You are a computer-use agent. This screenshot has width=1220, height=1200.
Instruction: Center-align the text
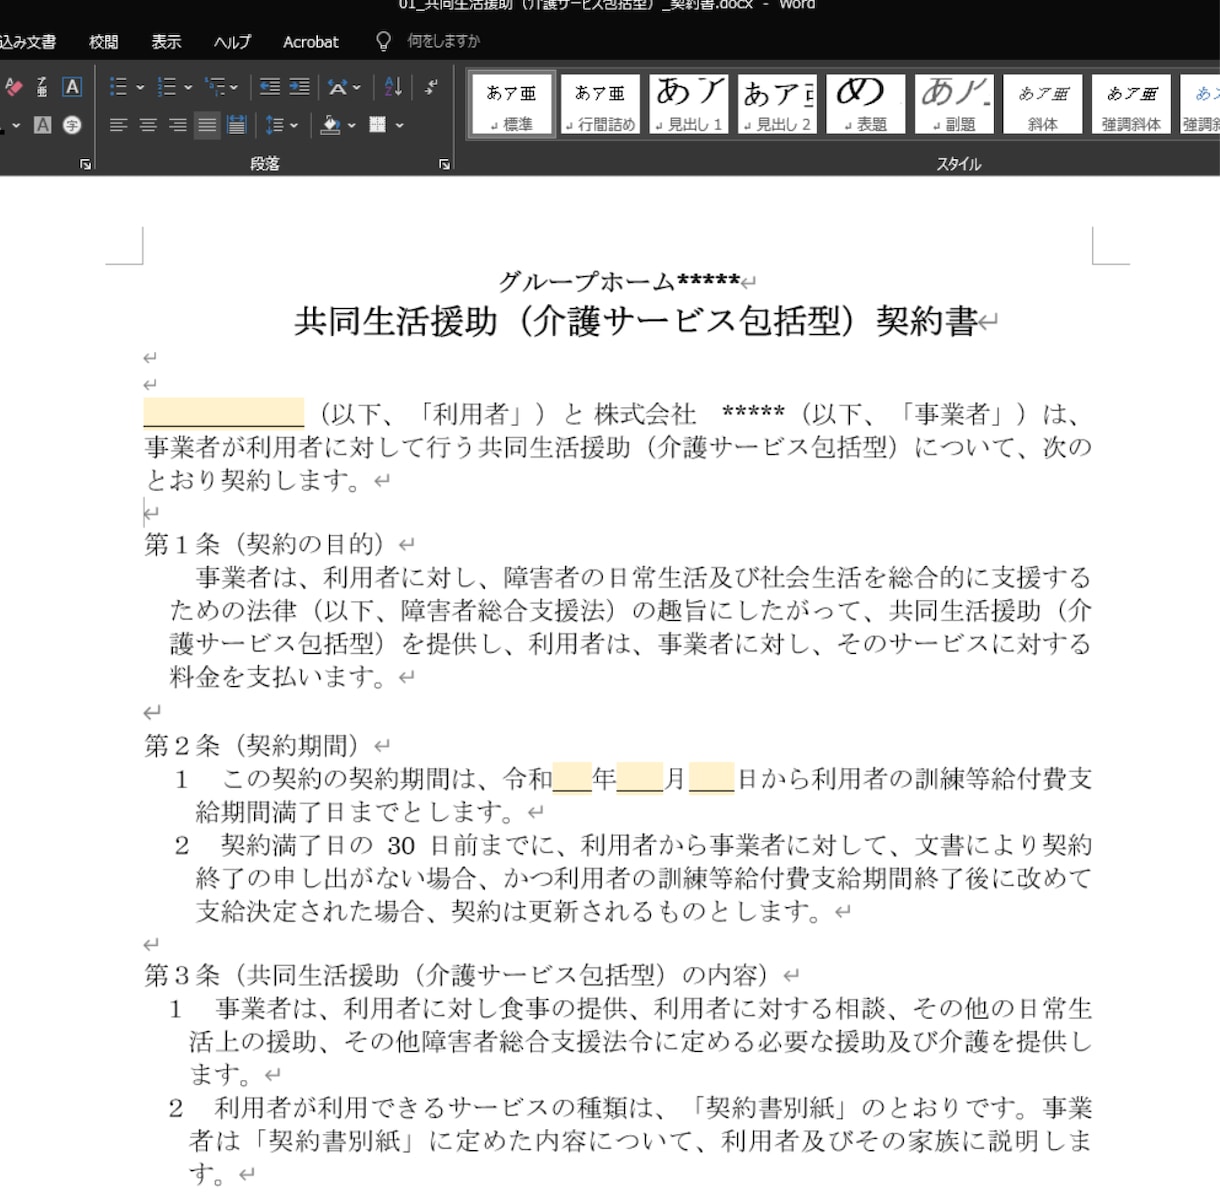click(148, 125)
